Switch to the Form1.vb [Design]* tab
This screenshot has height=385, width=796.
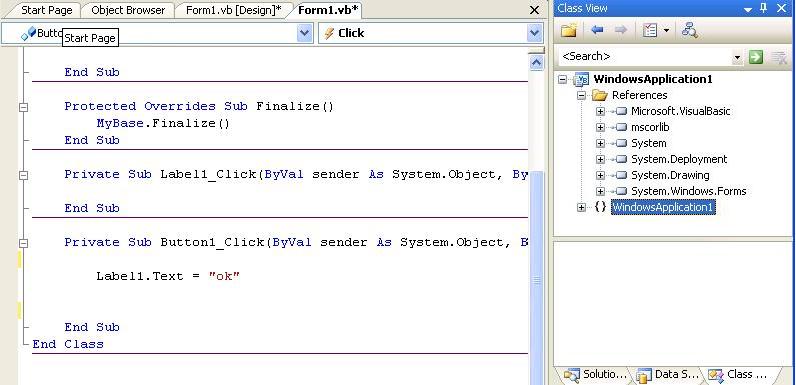click(234, 10)
